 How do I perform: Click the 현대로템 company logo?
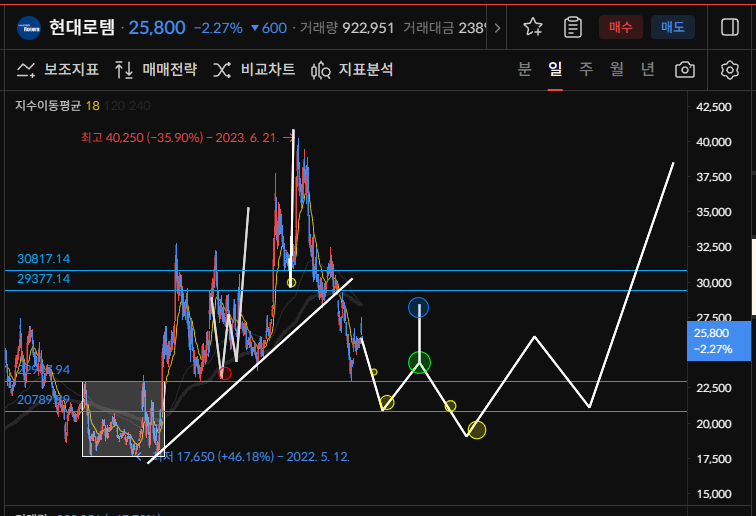pyautogui.click(x=29, y=28)
